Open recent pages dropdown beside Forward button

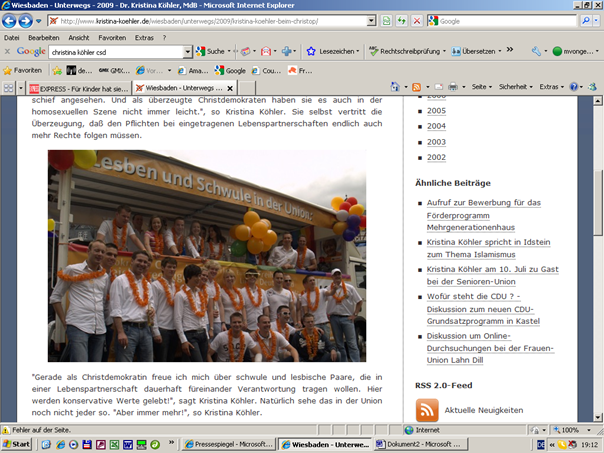click(x=39, y=21)
